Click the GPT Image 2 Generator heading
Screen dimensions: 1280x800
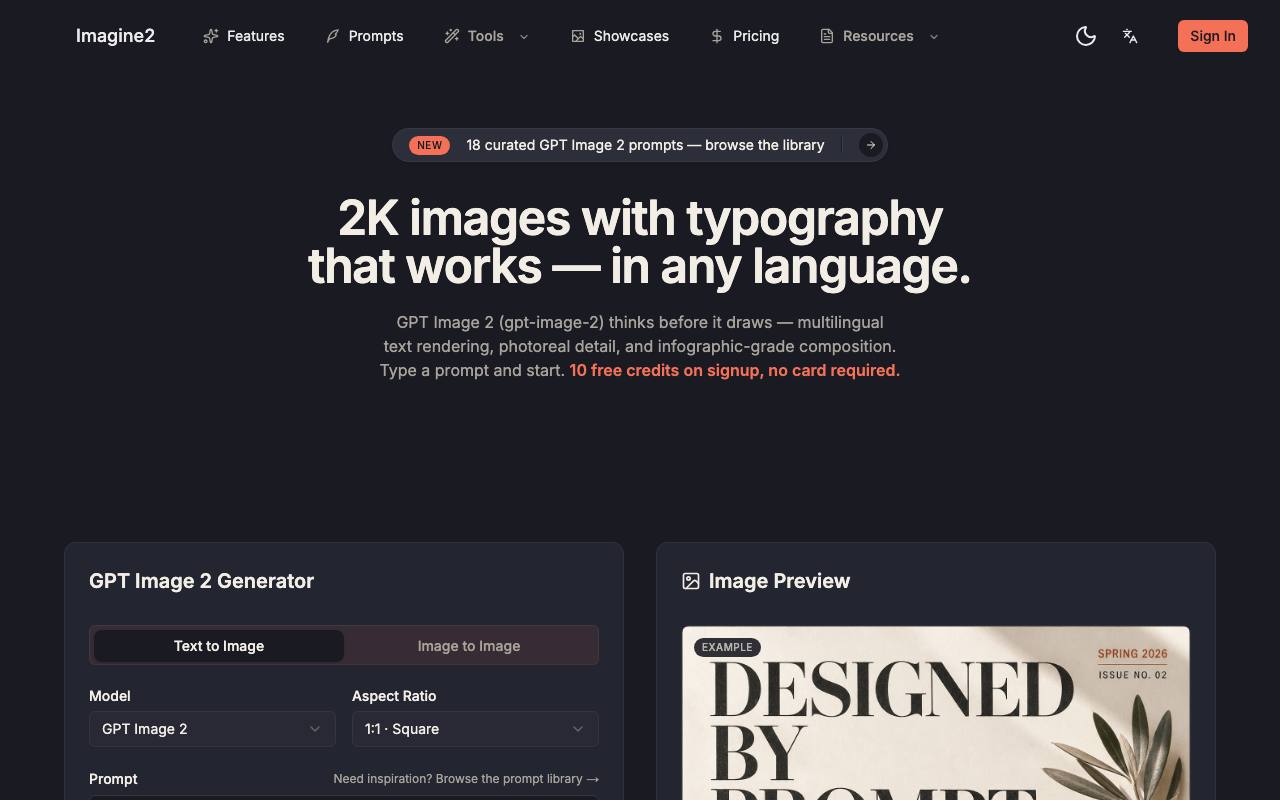point(201,581)
